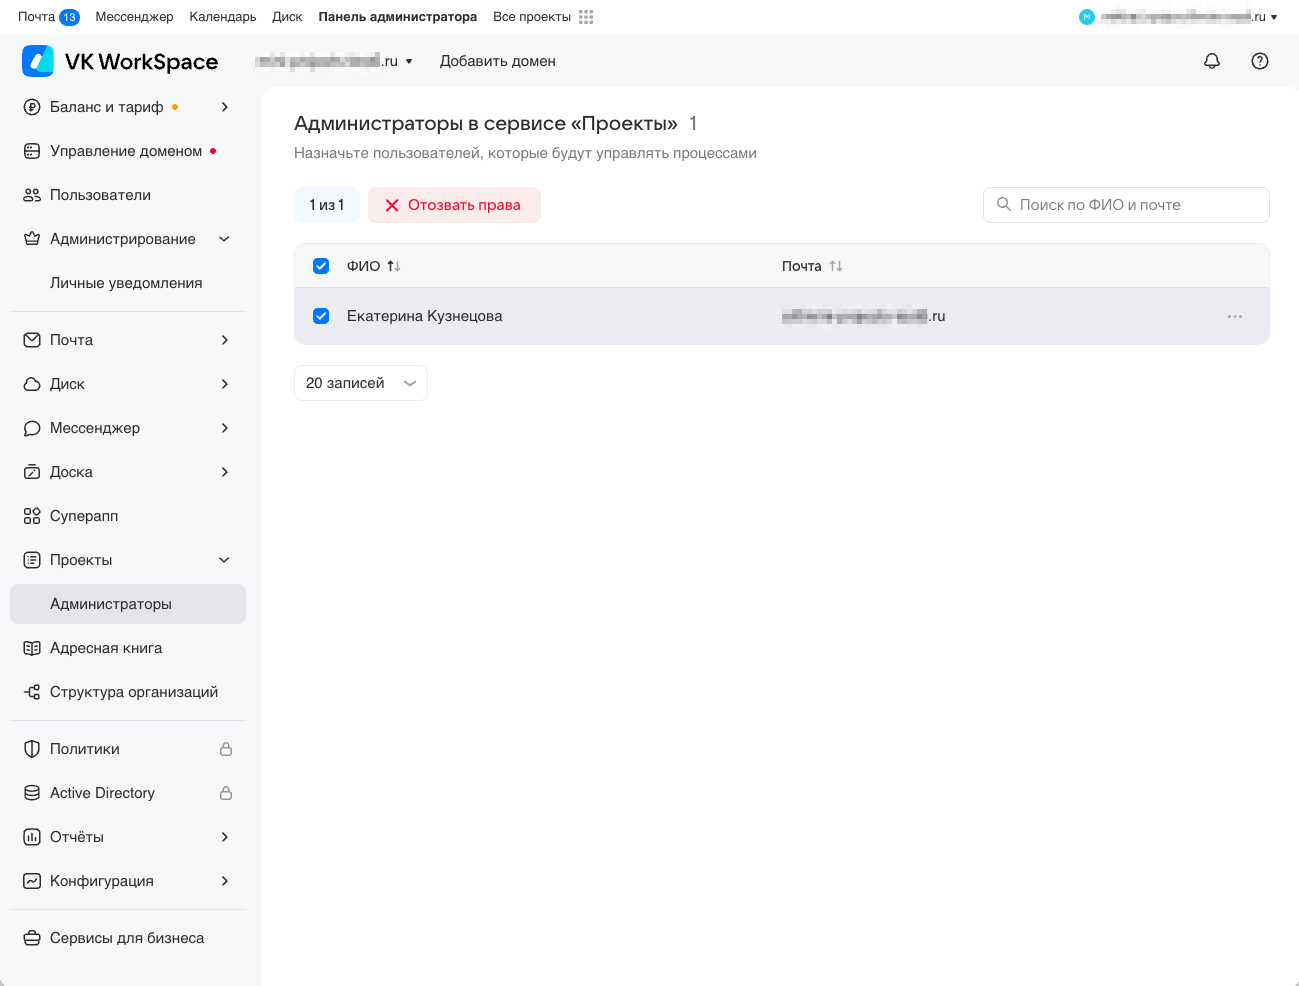Open help via question mark icon
1299x986 pixels.
coord(1259,61)
